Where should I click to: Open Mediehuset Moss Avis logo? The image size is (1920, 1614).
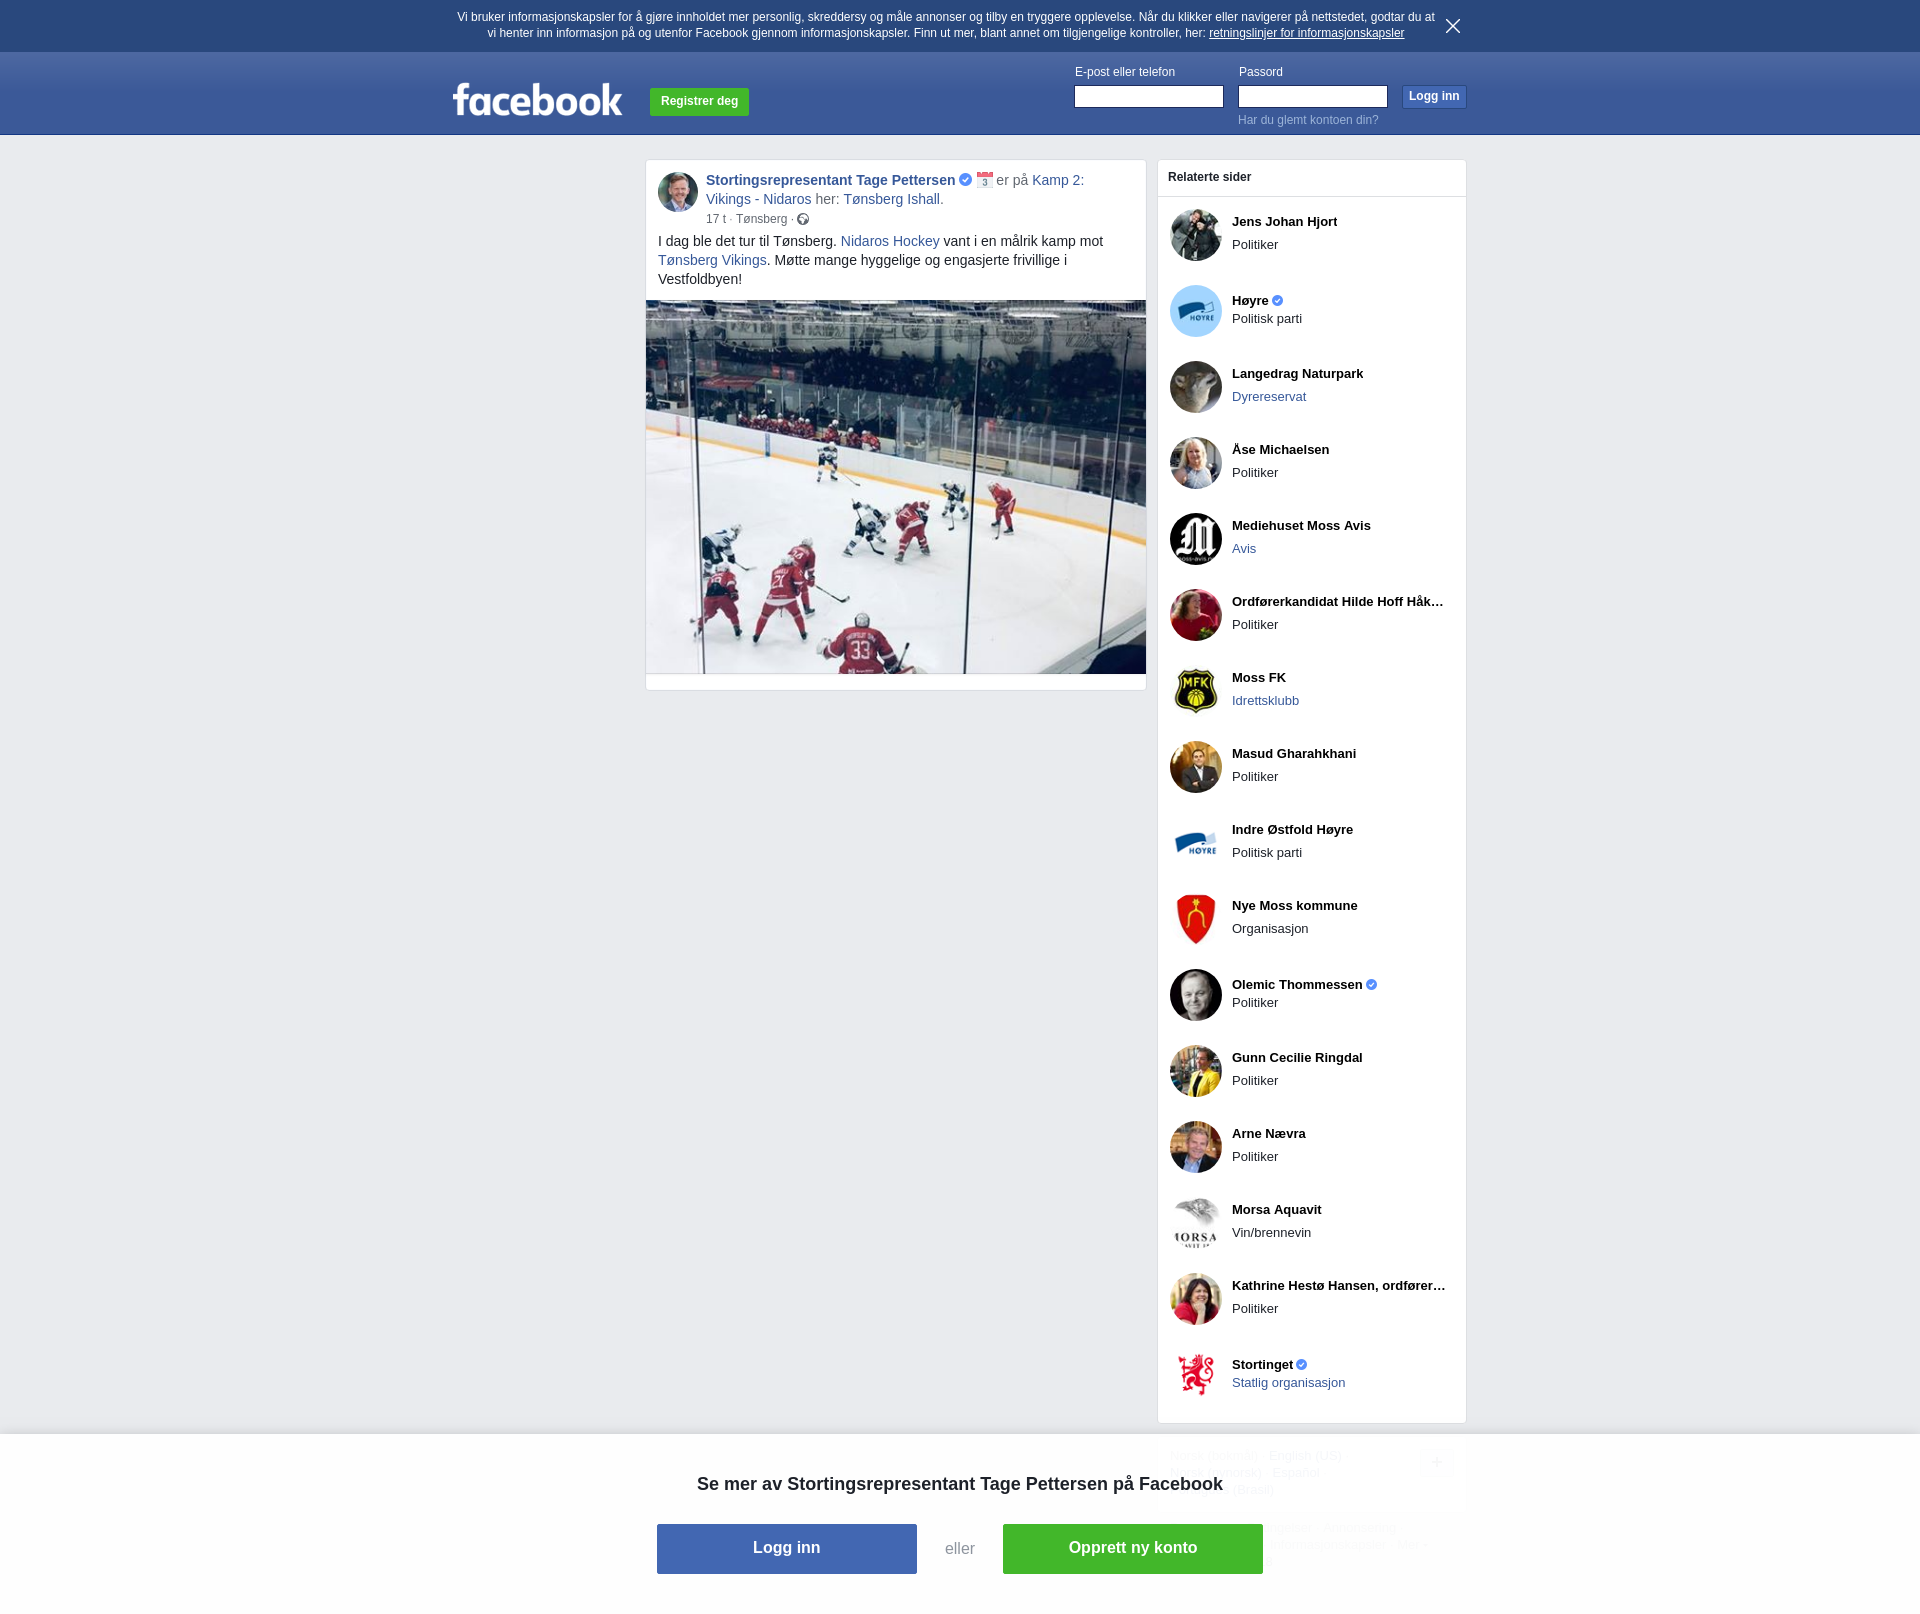point(1196,539)
